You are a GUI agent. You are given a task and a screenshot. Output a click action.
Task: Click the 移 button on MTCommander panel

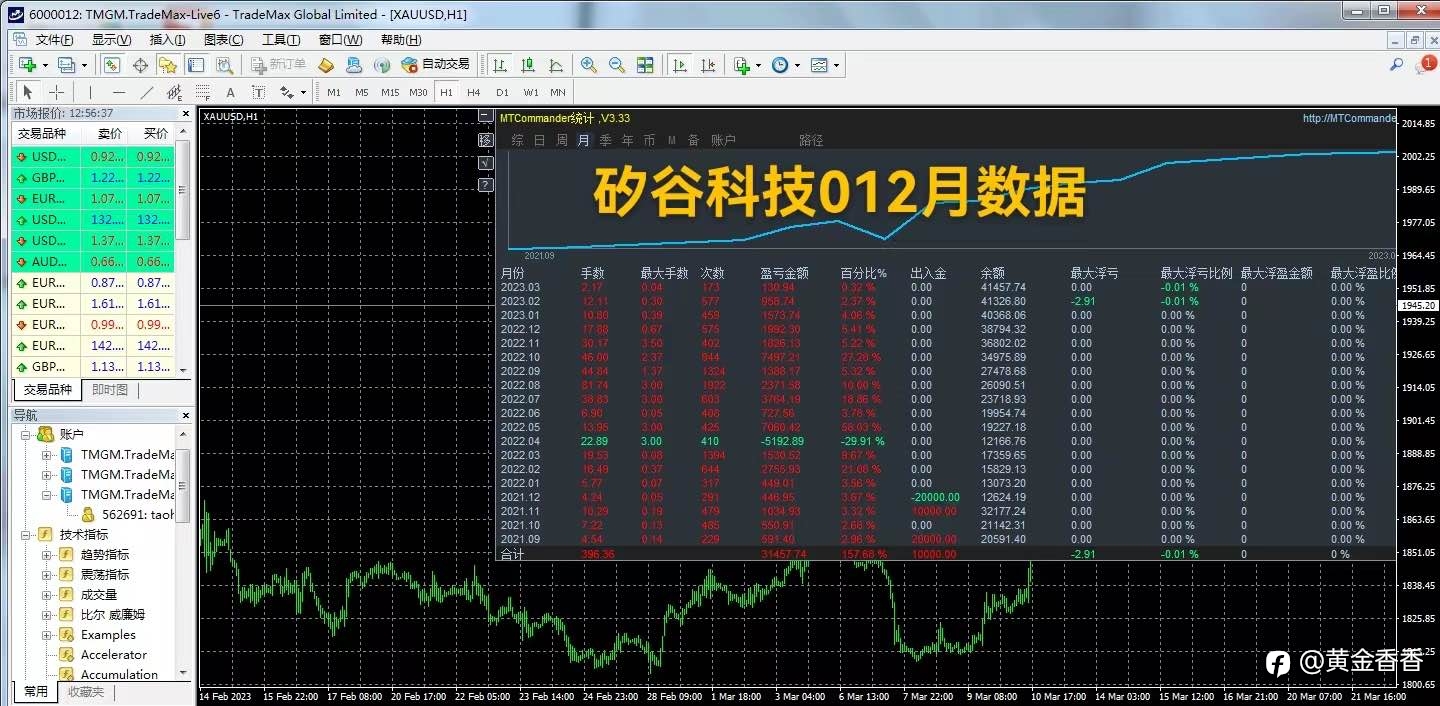486,140
